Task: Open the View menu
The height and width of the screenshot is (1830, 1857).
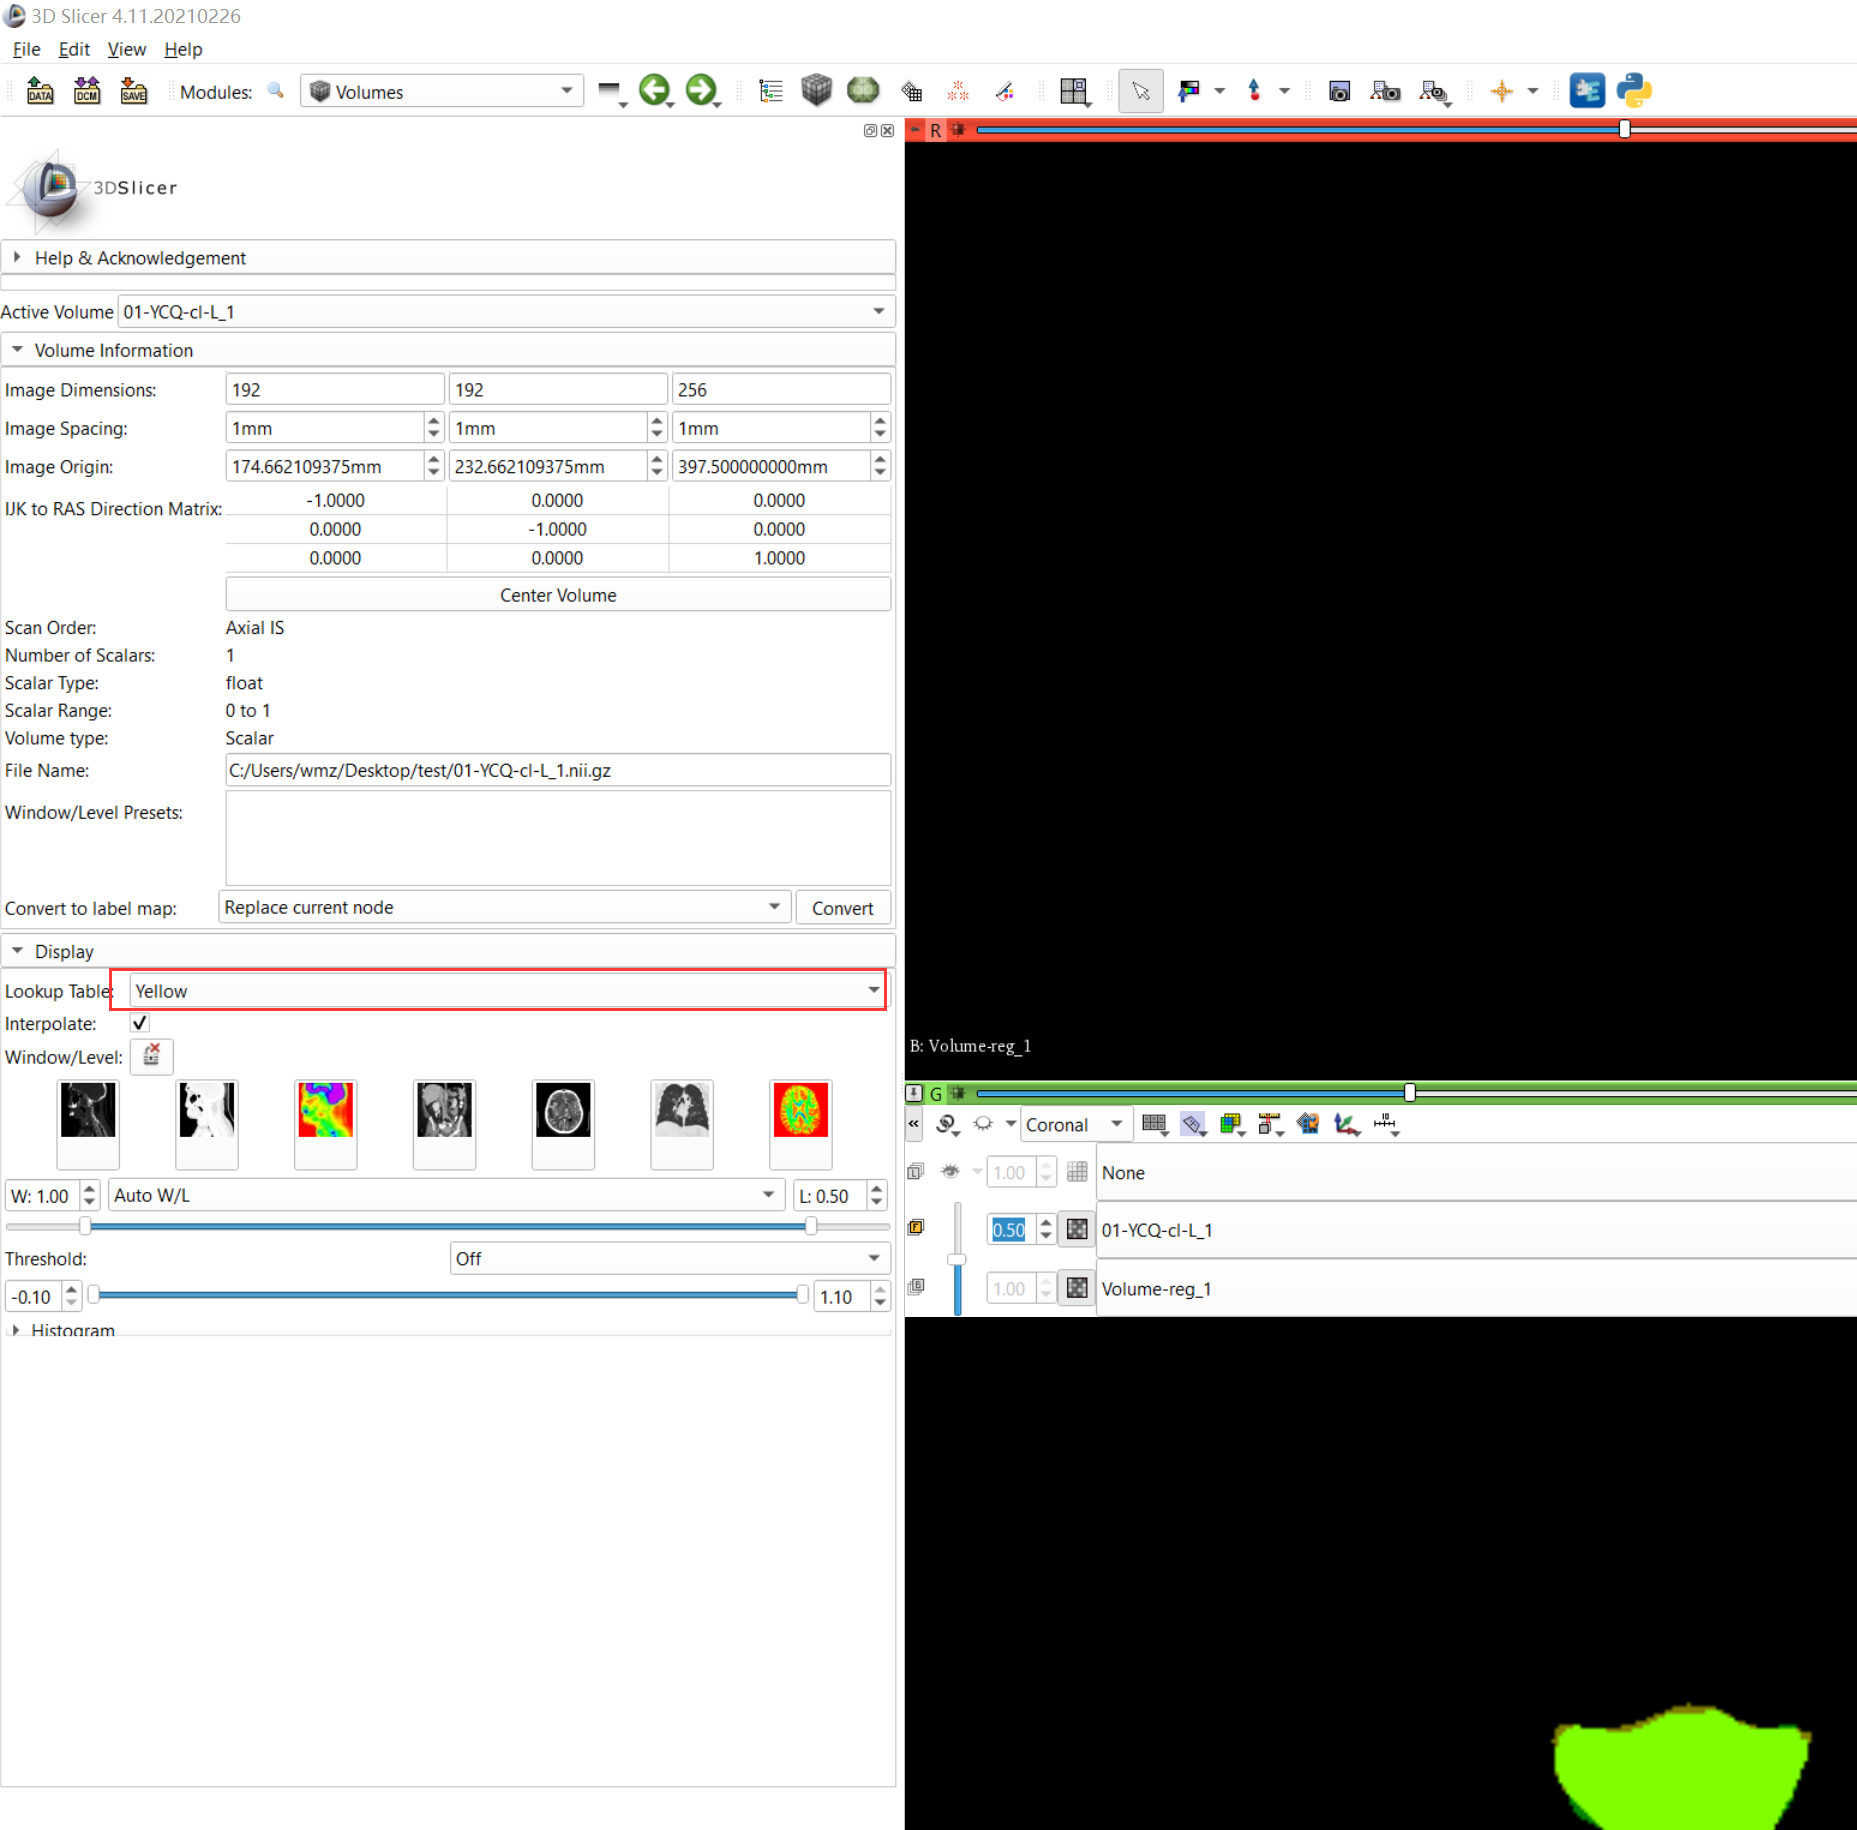Action: (126, 49)
